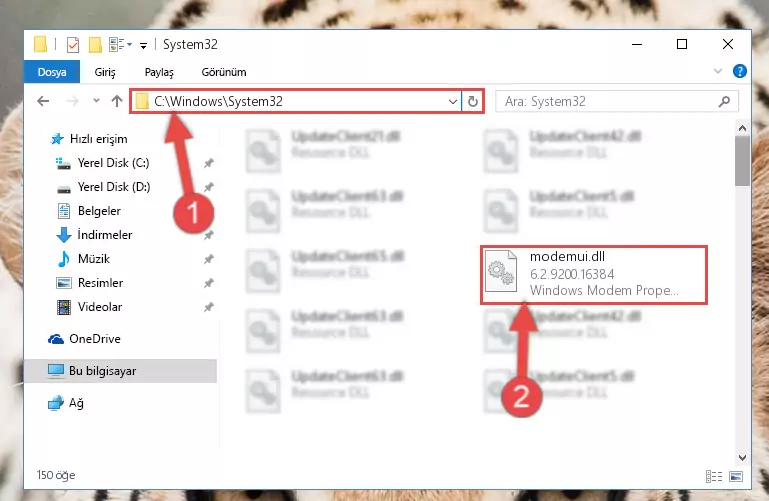The image size is (769, 501).
Task: Click inside the Ara: System32 search box
Action: tap(610, 101)
